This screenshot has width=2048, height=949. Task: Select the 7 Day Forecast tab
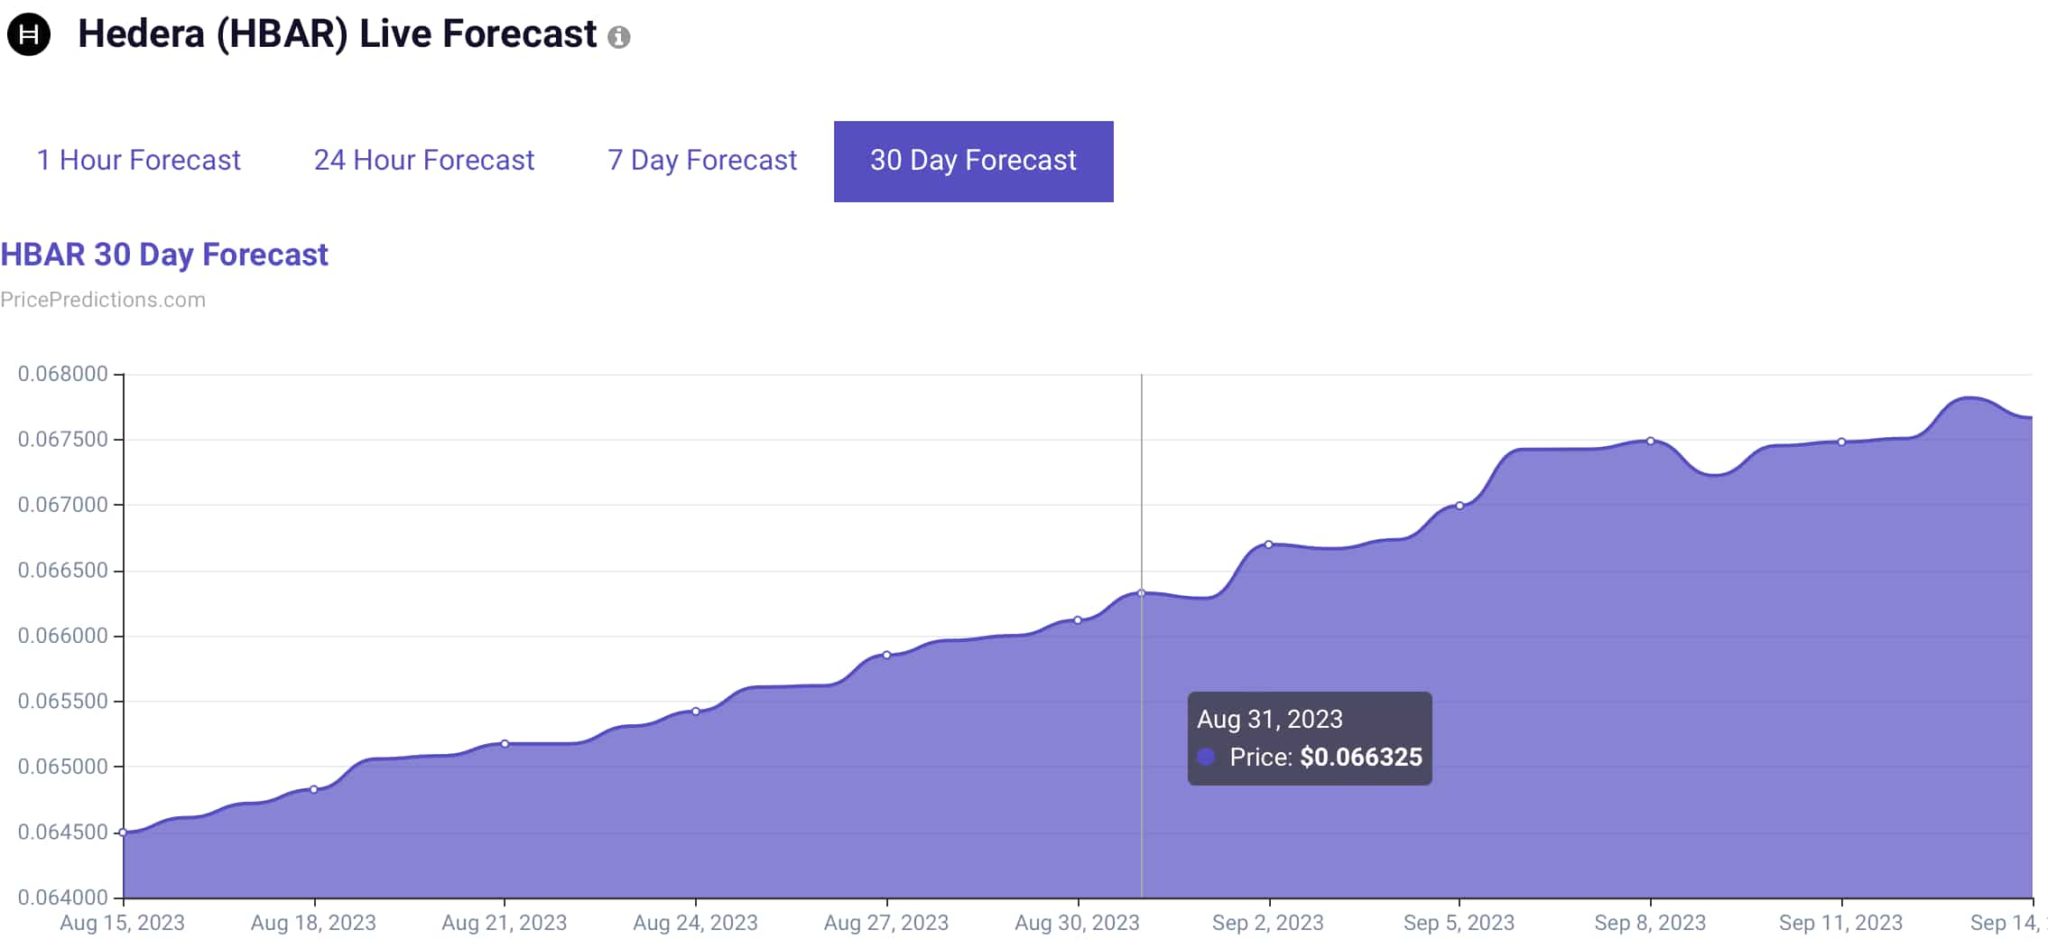[702, 160]
